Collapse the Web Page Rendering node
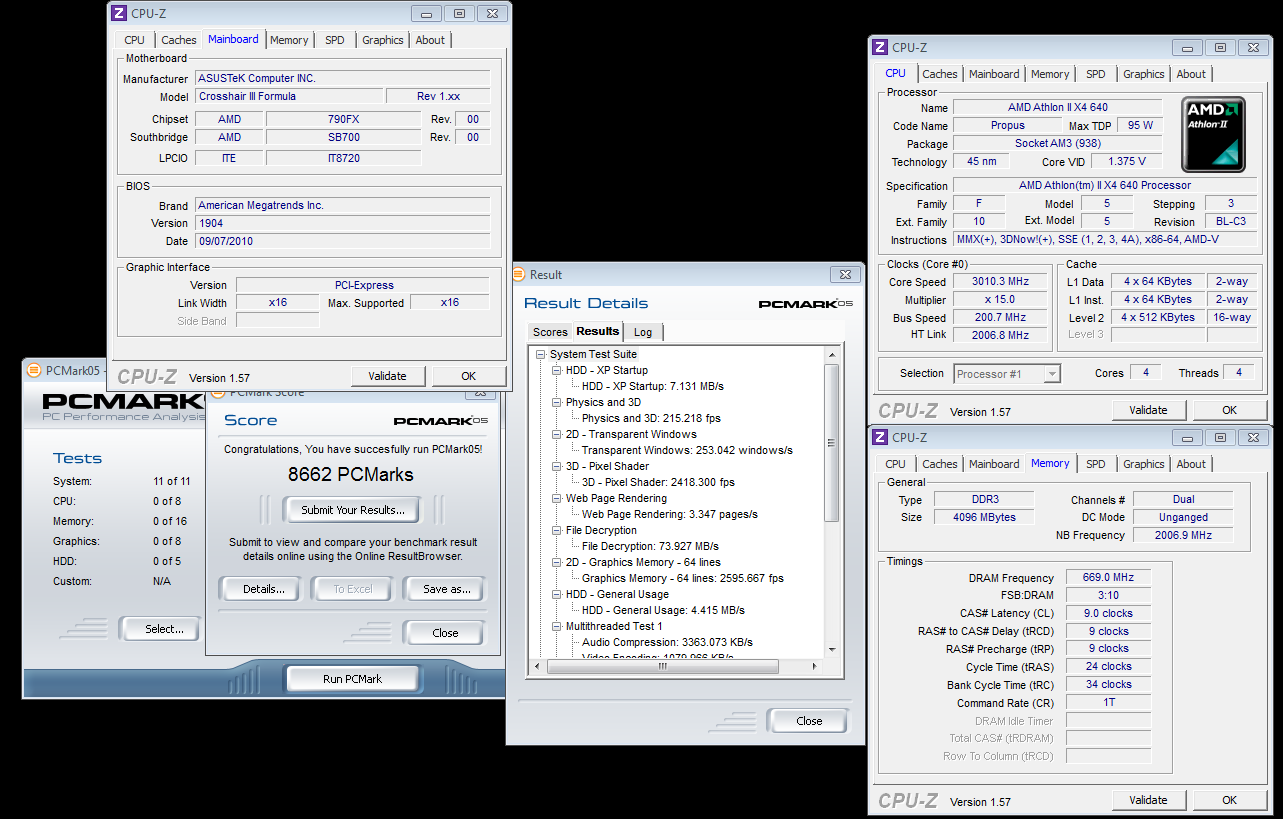The image size is (1283, 819). (x=557, y=498)
